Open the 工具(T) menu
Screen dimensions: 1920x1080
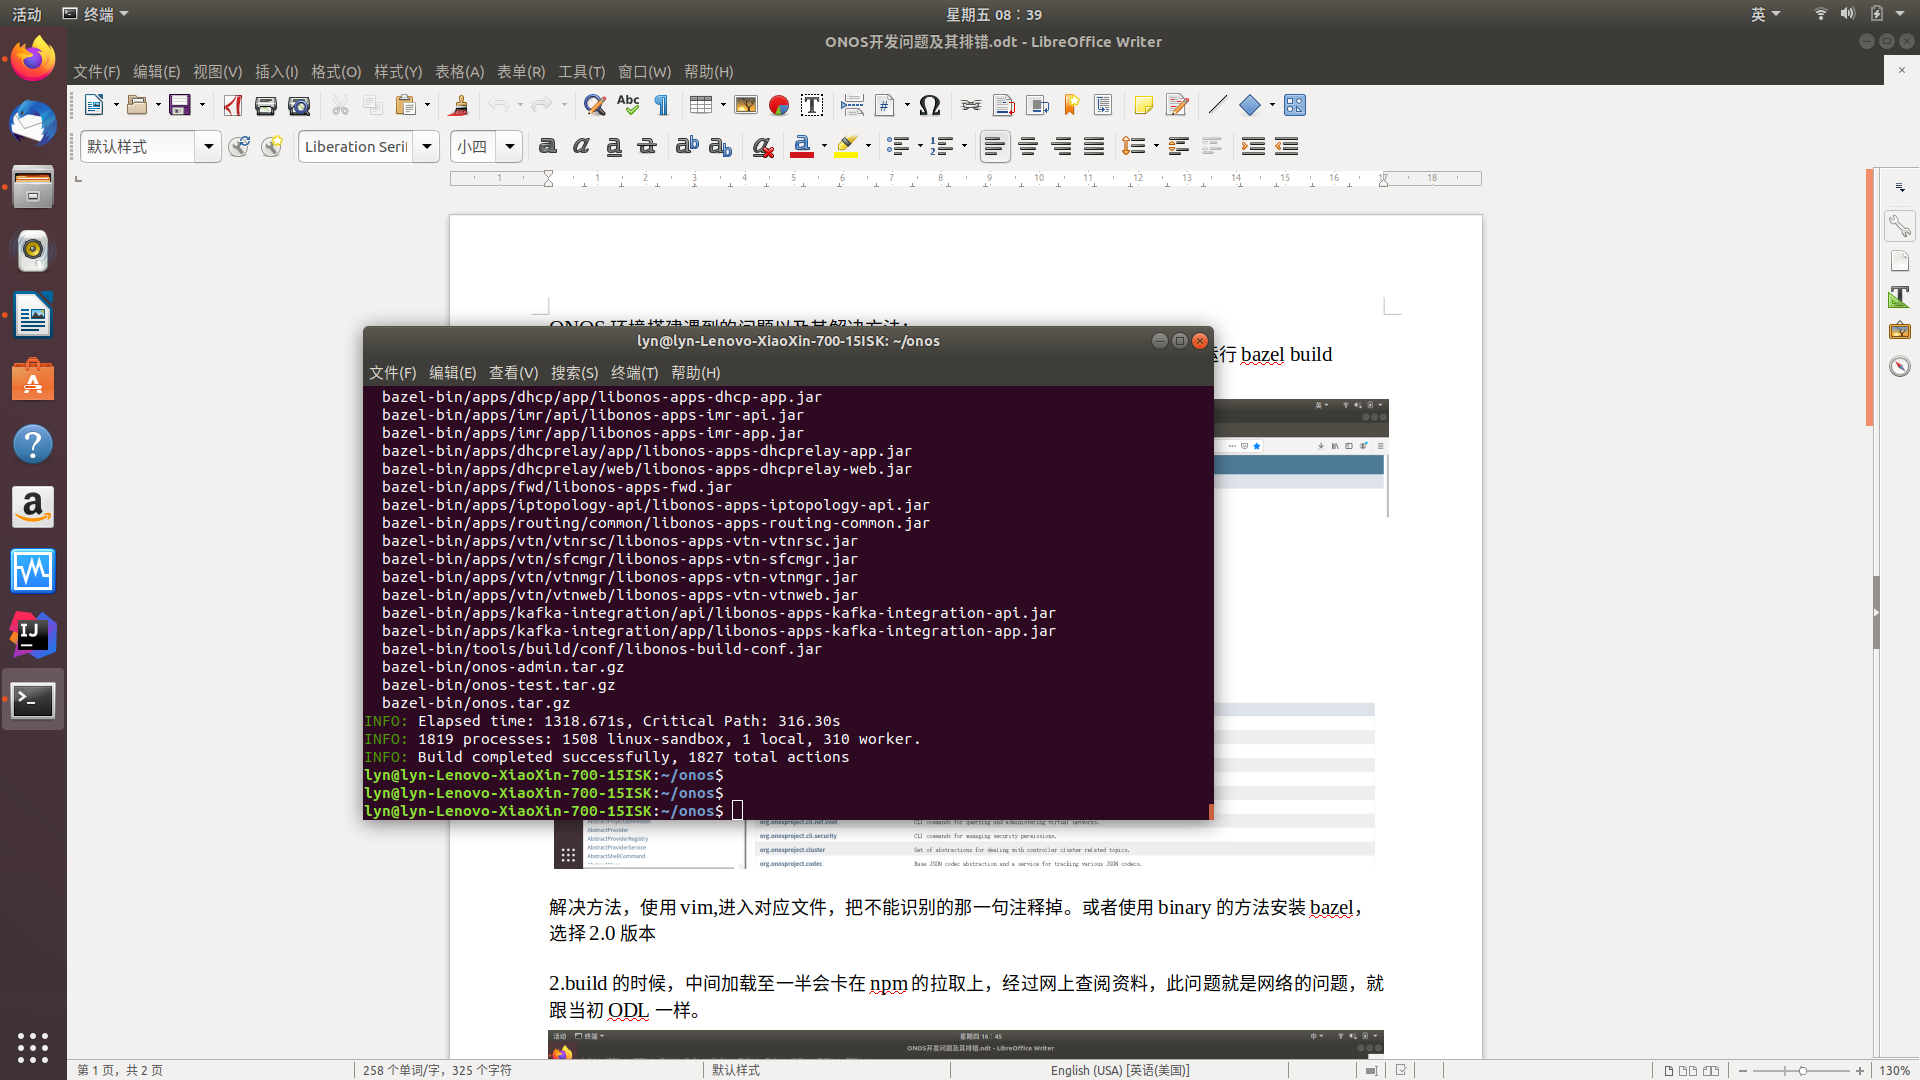click(x=581, y=71)
